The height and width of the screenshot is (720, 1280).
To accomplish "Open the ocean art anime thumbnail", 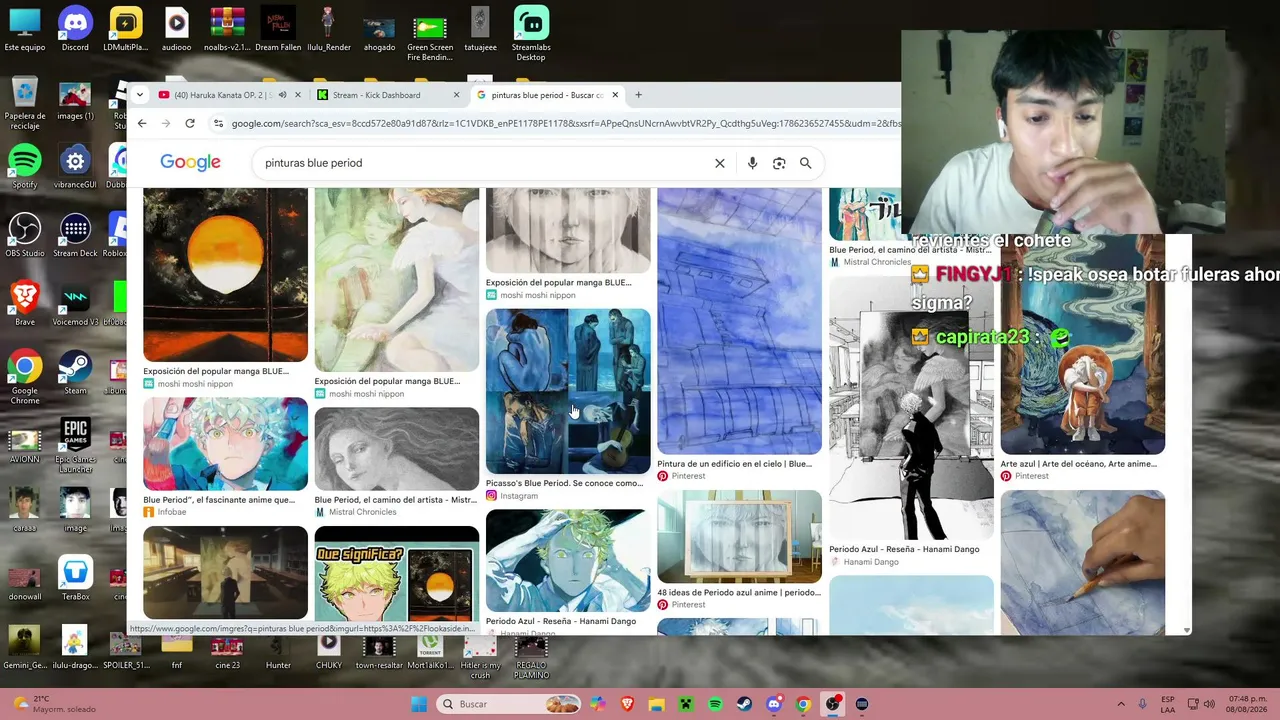I will [x=1082, y=346].
